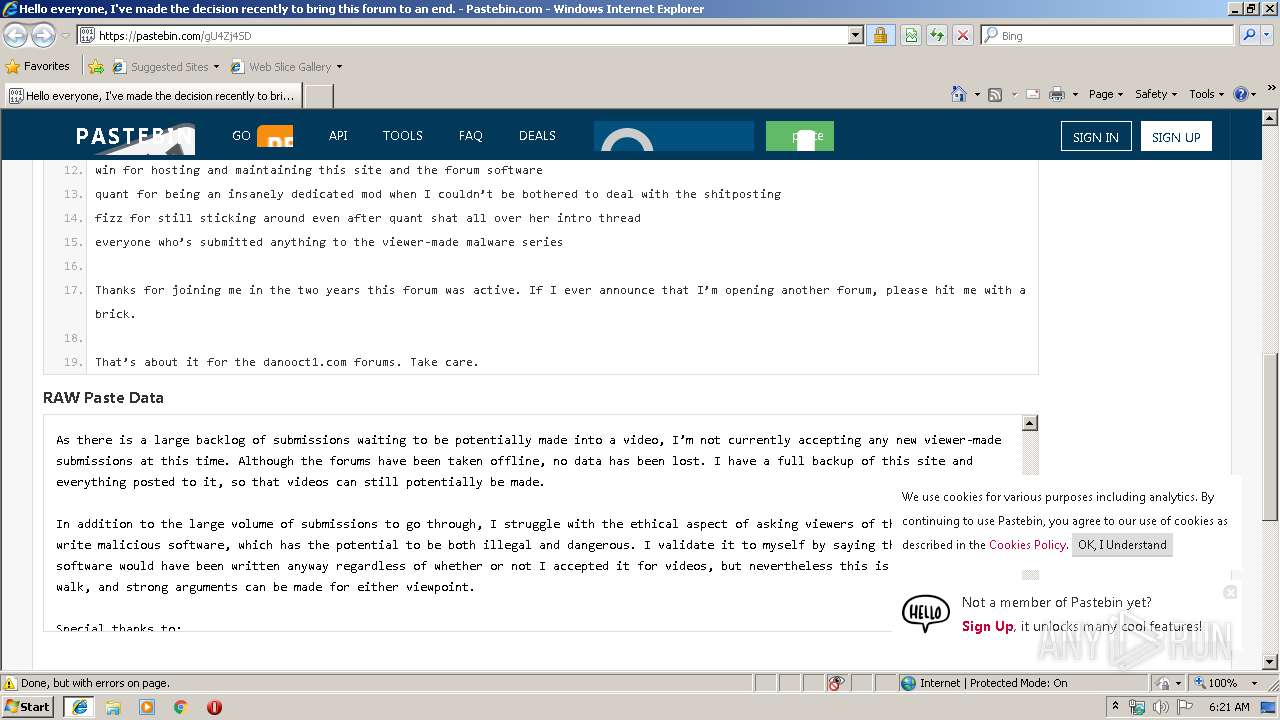Screen dimensions: 1280x720
Task: Click OK, I Understand cookie button
Action: [x=1122, y=545]
